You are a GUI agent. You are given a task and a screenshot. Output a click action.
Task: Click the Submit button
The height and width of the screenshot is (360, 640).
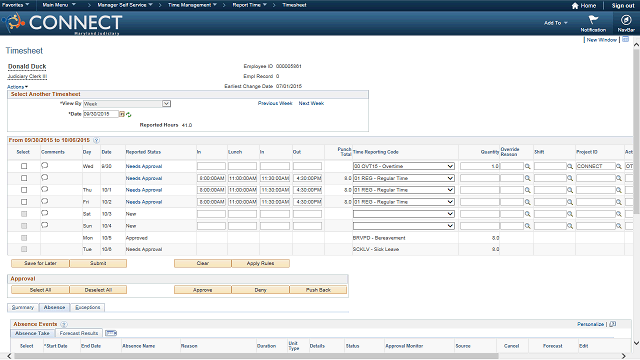coord(98,263)
